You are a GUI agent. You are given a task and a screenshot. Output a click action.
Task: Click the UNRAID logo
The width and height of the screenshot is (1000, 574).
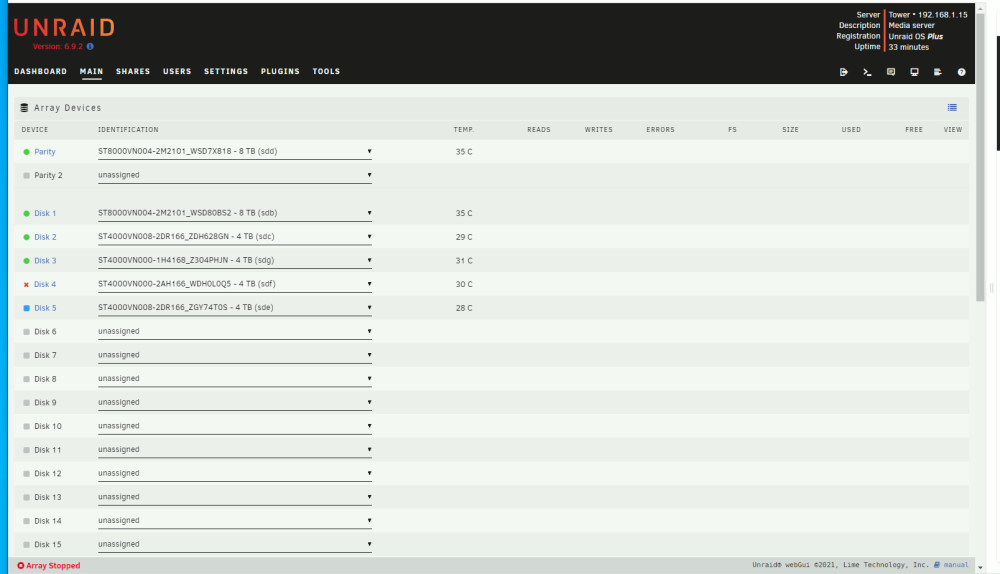[x=64, y=27]
